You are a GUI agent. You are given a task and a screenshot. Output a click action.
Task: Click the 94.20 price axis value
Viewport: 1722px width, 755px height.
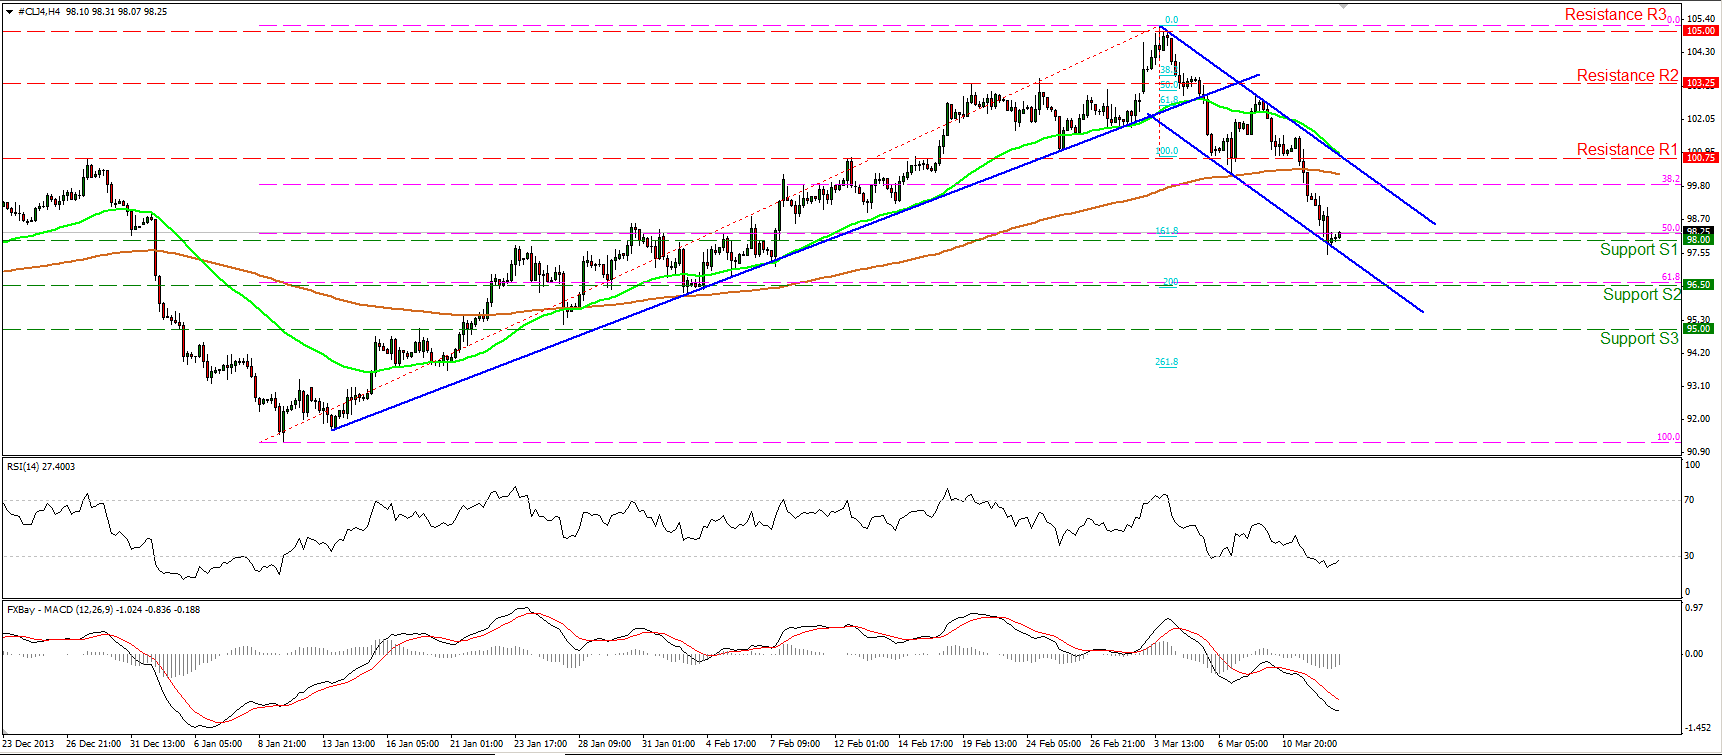(x=1698, y=353)
